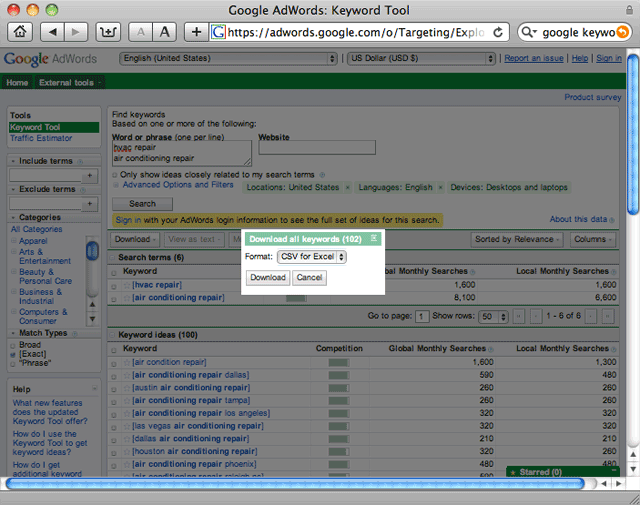Click the Download button in the dialog
The height and width of the screenshot is (505, 640).
coord(268,278)
